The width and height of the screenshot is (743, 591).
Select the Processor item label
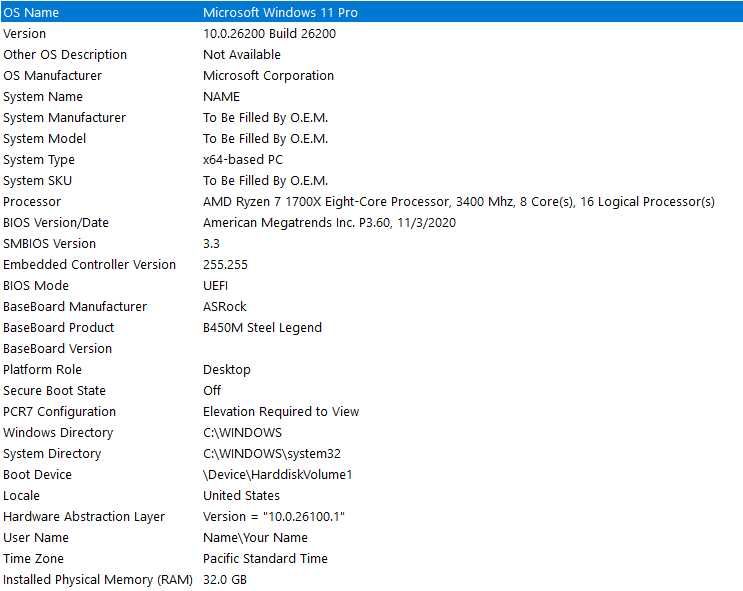pyautogui.click(x=32, y=201)
